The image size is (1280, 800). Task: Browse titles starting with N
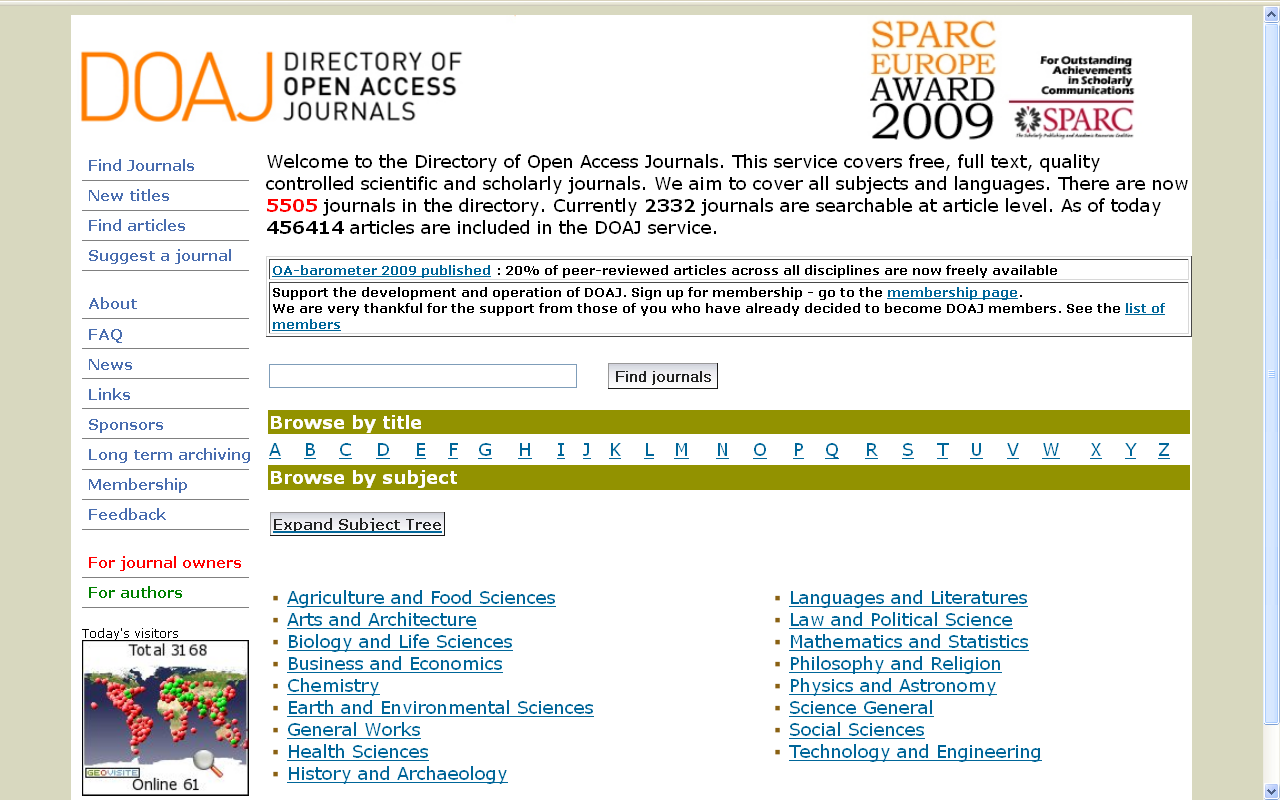coord(722,450)
